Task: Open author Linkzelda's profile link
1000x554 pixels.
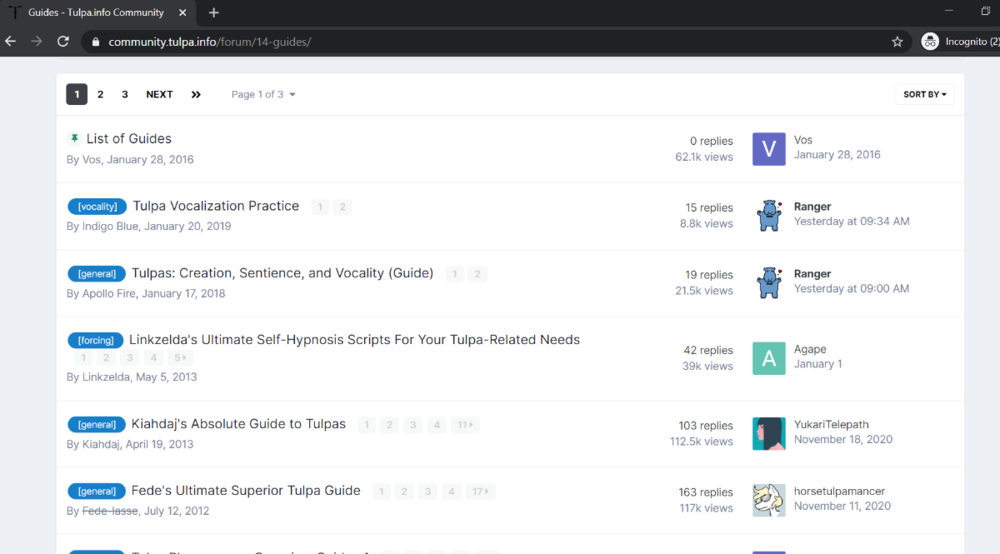Action: (x=106, y=377)
